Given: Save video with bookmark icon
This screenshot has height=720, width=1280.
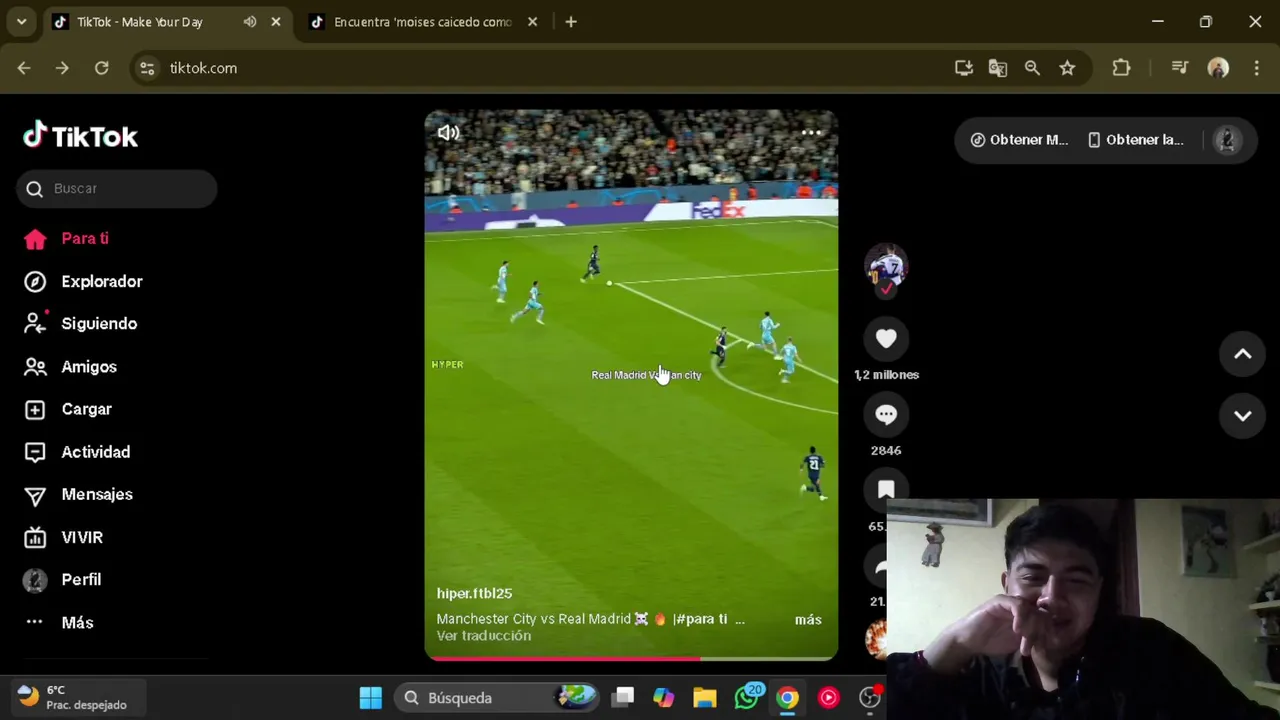Looking at the screenshot, I should coord(886,489).
